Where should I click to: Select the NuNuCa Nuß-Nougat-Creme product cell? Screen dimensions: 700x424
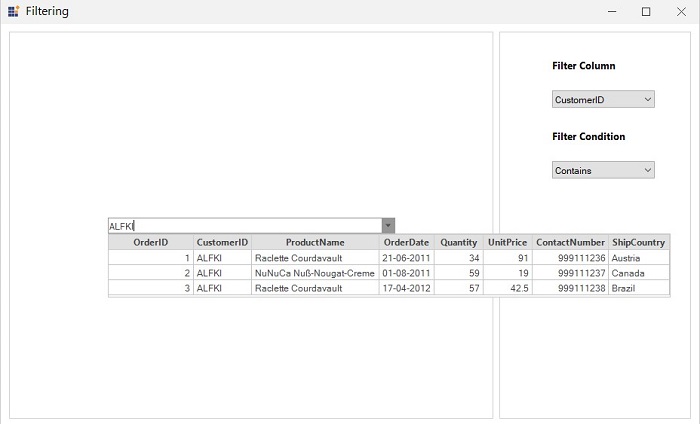pos(315,273)
